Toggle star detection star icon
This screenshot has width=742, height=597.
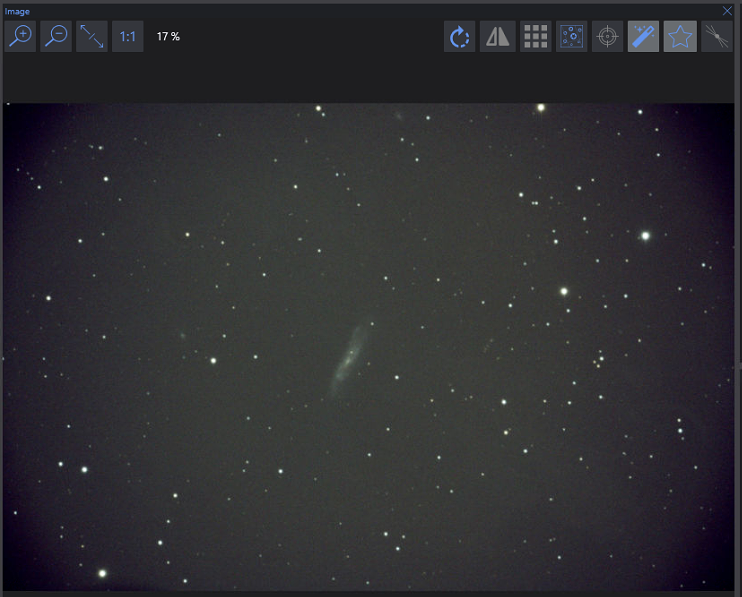pos(680,36)
